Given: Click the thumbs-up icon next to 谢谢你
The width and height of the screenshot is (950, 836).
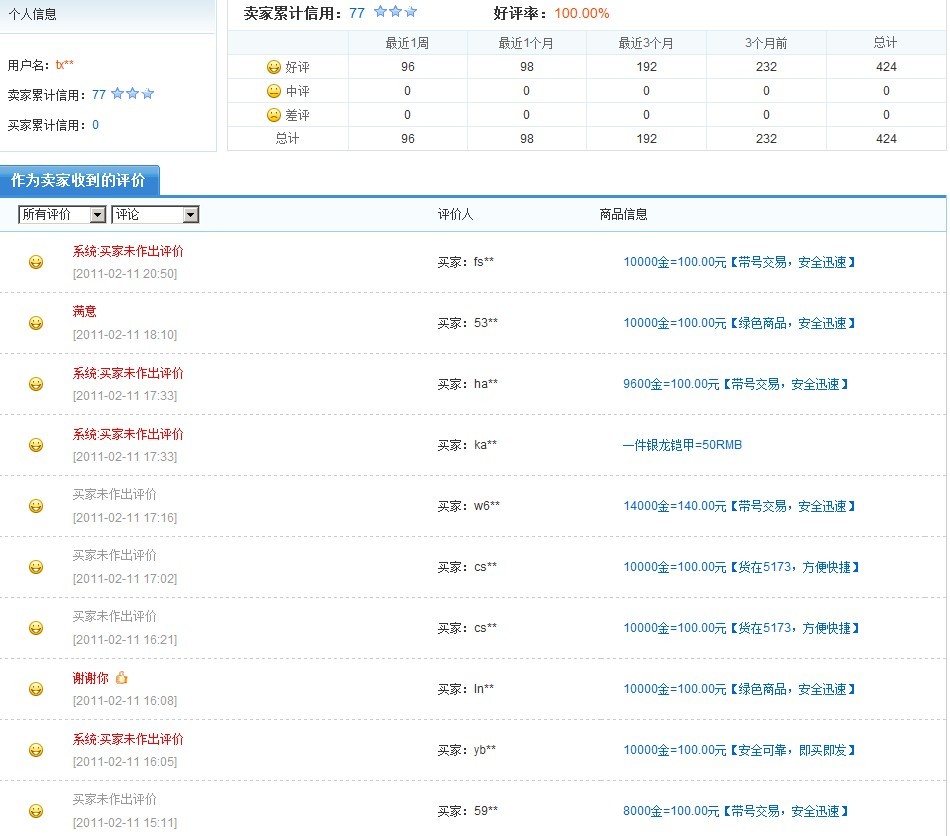Looking at the screenshot, I should (122, 678).
